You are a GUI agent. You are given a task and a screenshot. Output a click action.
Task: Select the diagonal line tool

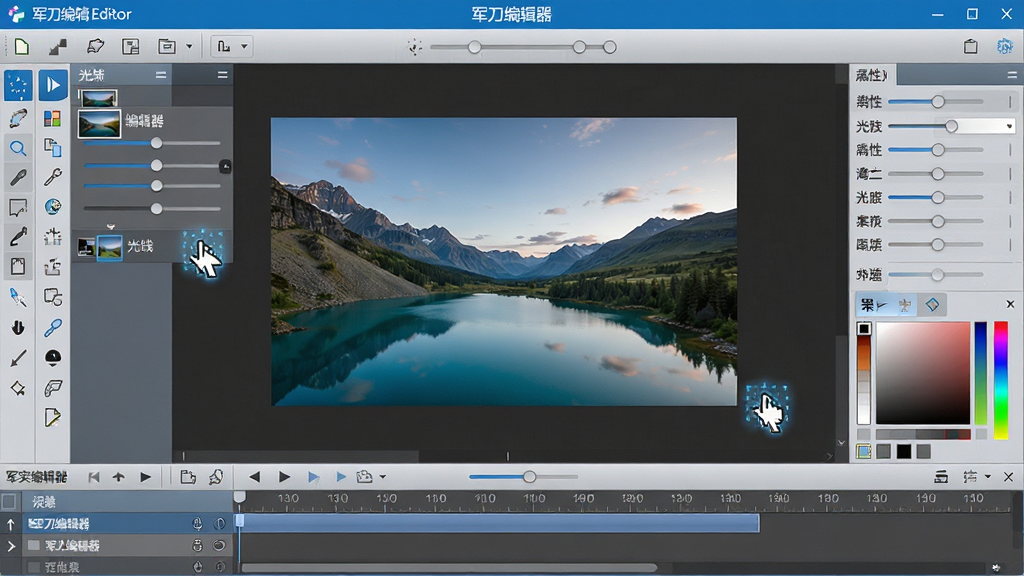click(x=18, y=357)
